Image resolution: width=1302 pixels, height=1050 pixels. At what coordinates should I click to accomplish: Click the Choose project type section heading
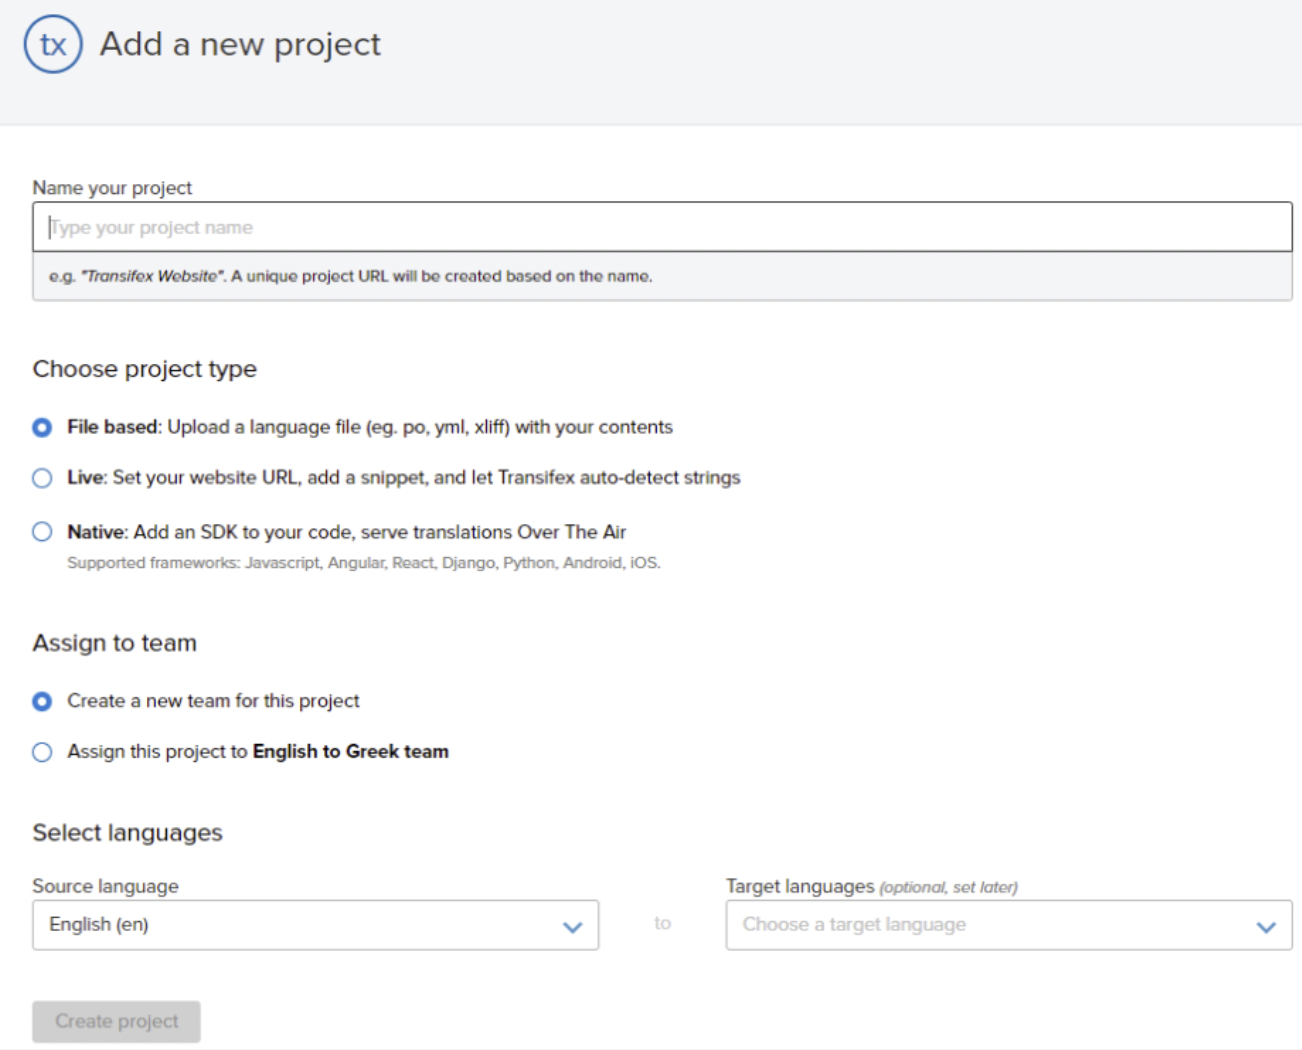pos(145,369)
